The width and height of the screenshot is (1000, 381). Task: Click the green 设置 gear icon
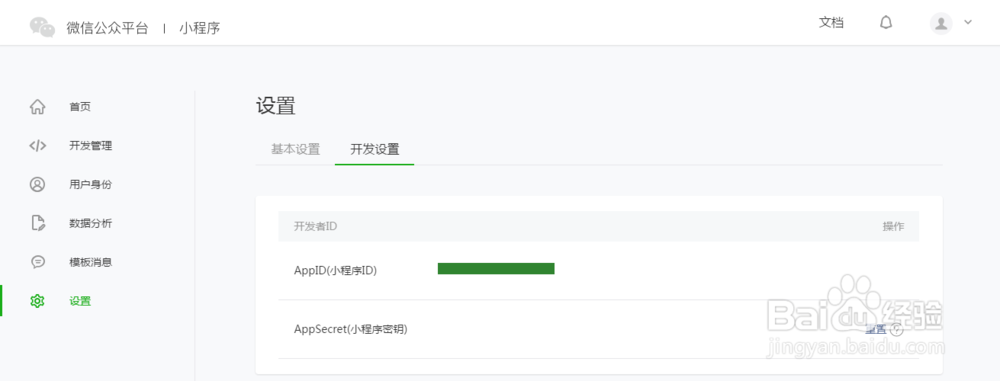coord(38,301)
